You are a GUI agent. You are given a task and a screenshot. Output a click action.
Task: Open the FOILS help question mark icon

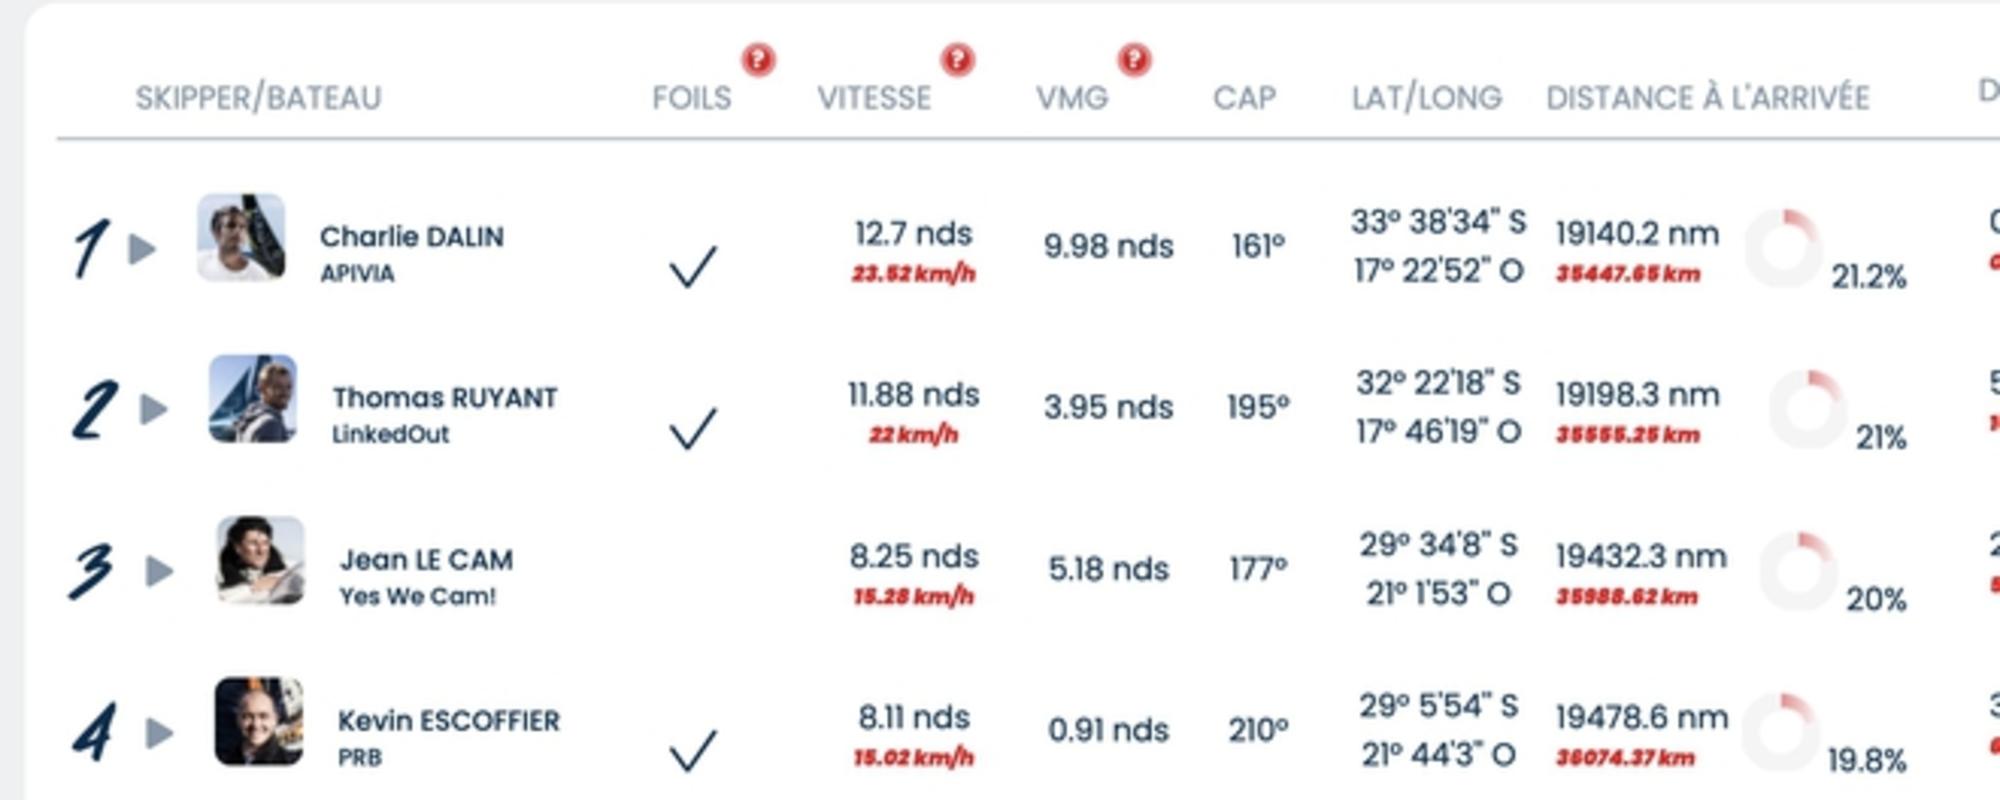tap(758, 60)
